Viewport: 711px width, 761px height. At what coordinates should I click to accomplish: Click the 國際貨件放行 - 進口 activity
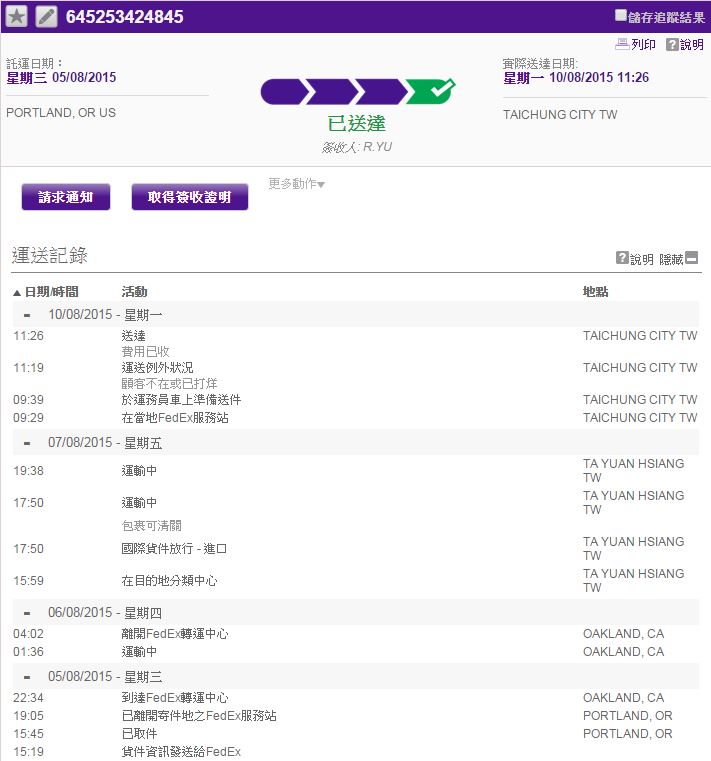click(x=174, y=549)
